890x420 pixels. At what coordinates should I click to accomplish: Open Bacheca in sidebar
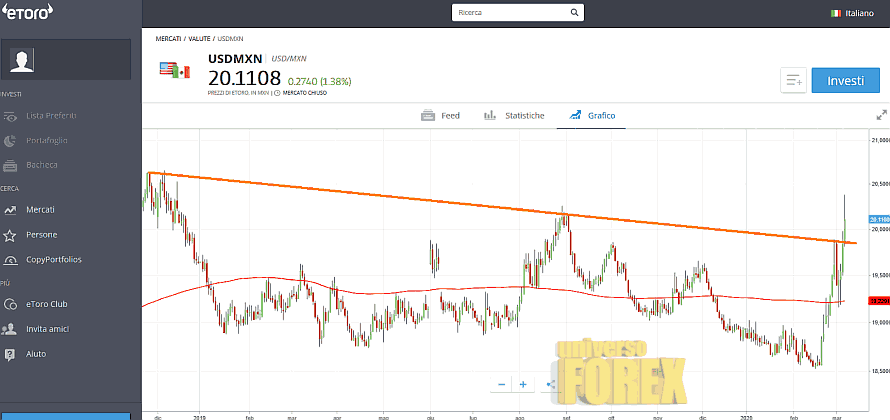tap(41, 165)
